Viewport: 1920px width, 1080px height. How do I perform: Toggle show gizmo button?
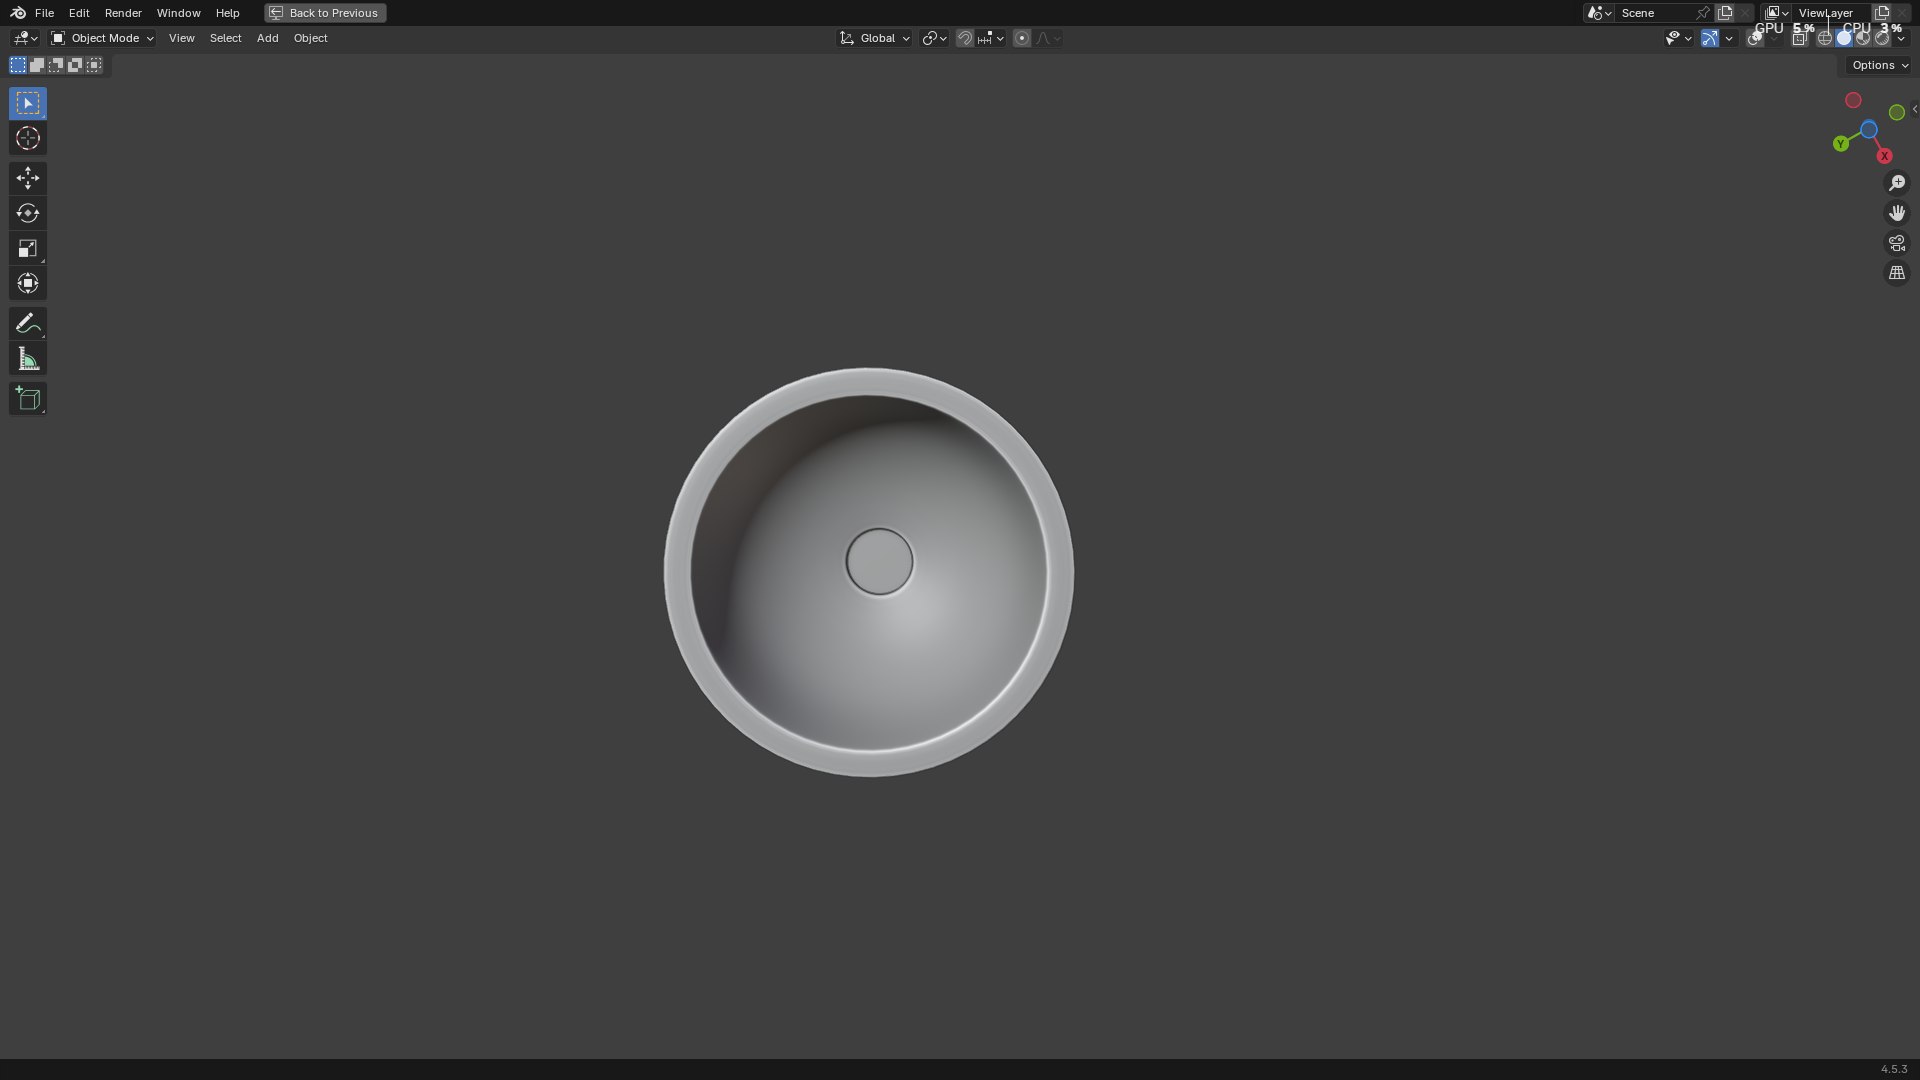pyautogui.click(x=1710, y=38)
